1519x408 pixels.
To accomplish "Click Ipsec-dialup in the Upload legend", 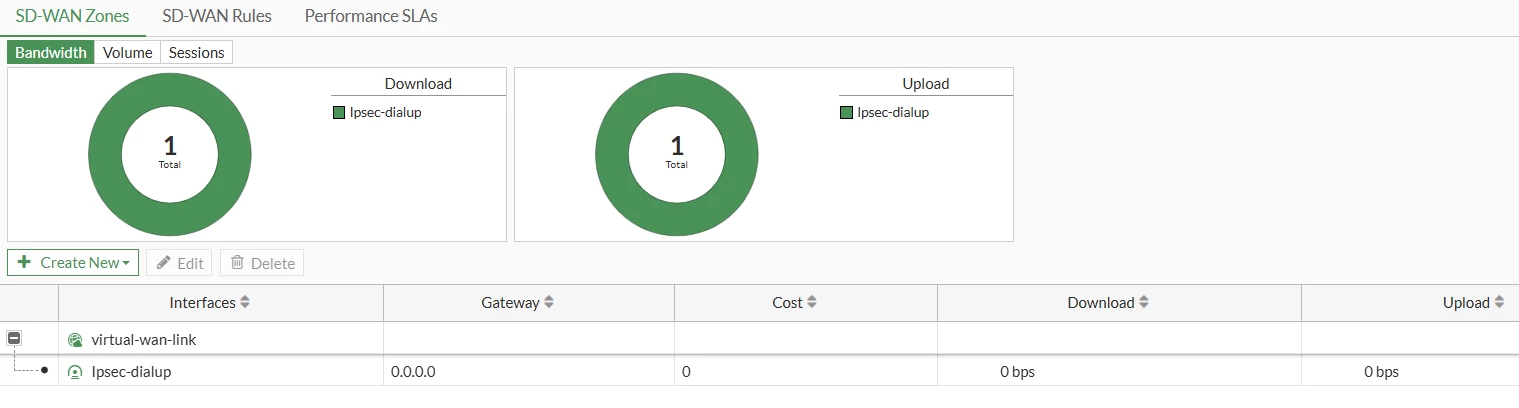I will point(893,113).
